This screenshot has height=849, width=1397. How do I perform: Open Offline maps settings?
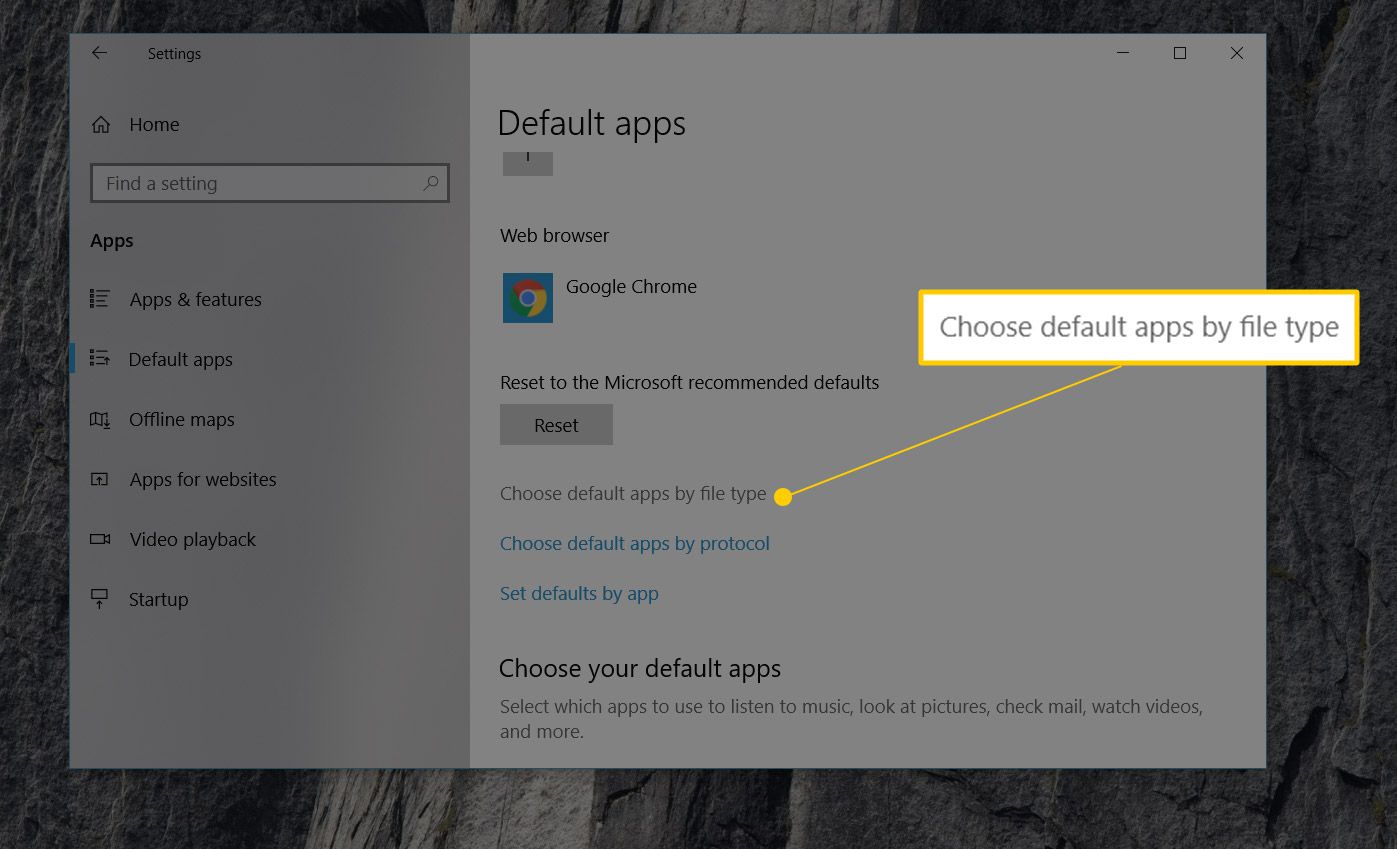[x=181, y=419]
